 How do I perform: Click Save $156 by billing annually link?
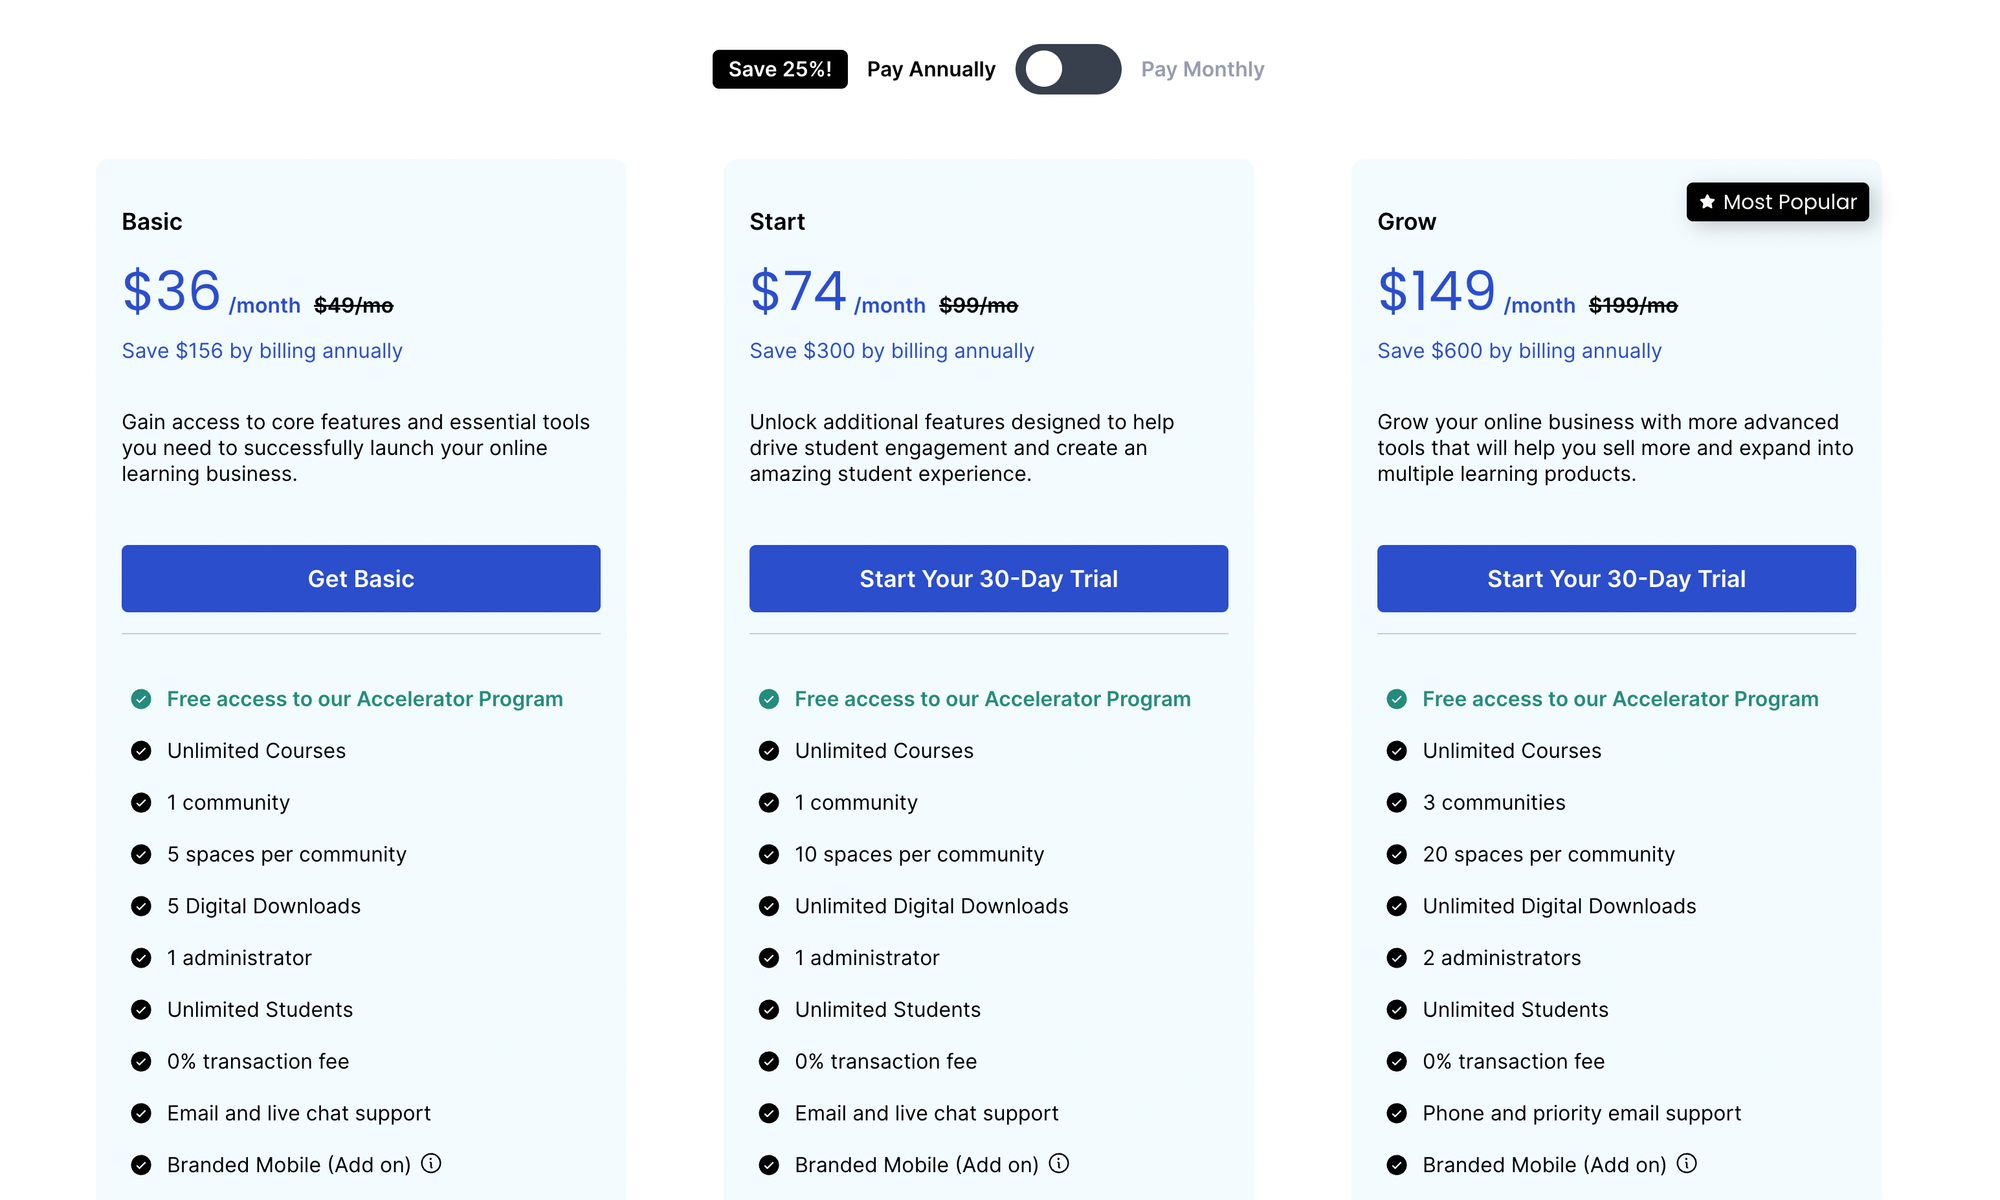tap(262, 351)
